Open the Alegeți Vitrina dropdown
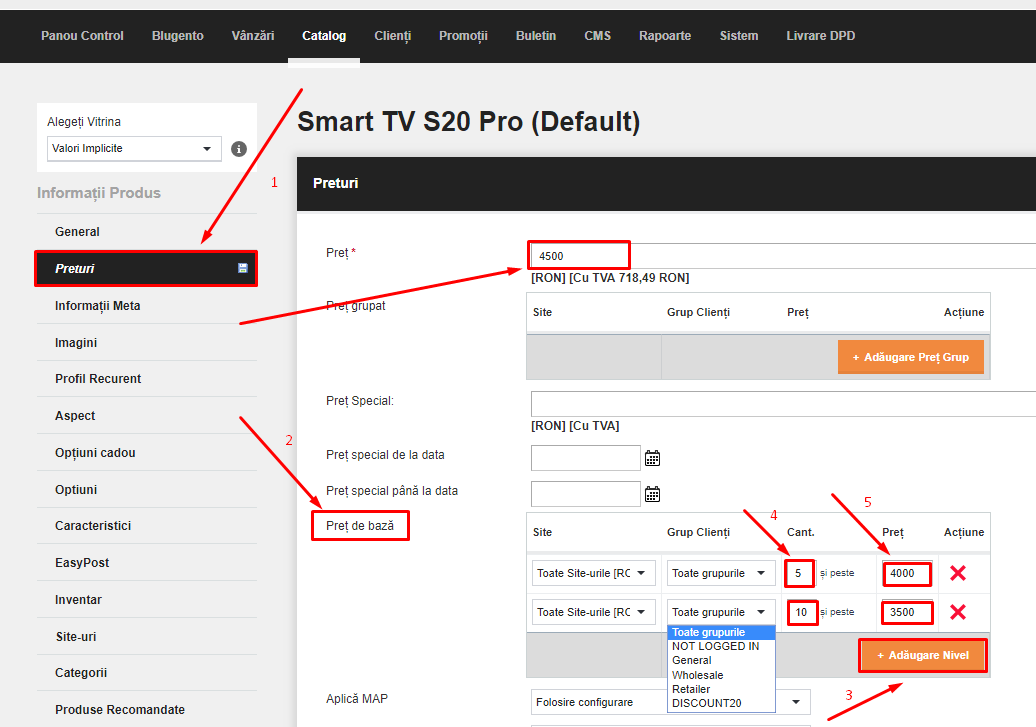This screenshot has height=727, width=1036. click(133, 149)
